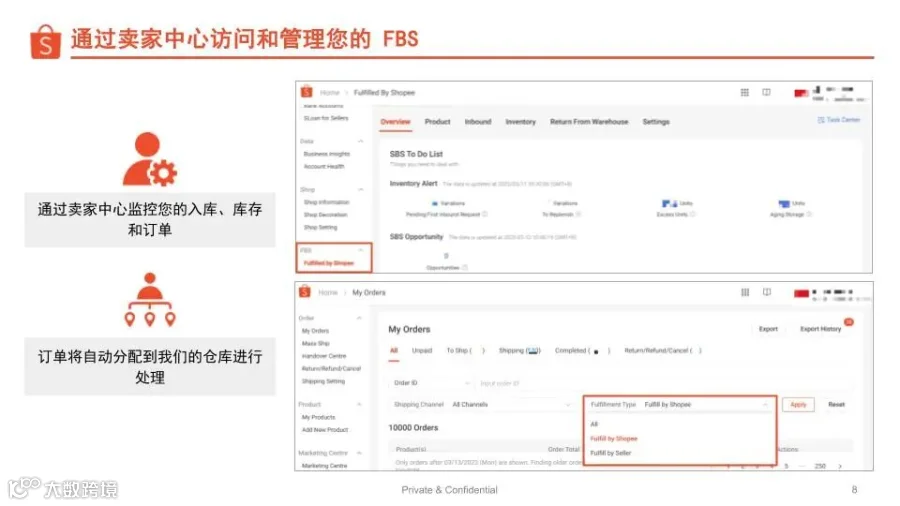
Task: Click Home breadcrumb in My Orders header
Action: pos(328,293)
